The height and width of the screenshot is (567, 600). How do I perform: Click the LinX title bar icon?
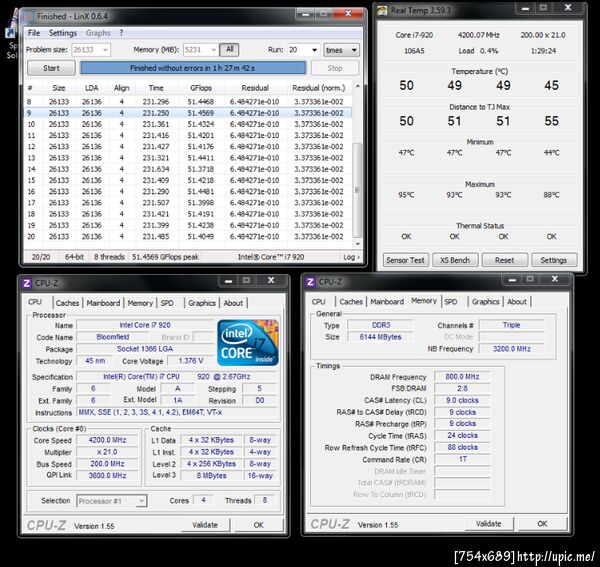(x=28, y=16)
